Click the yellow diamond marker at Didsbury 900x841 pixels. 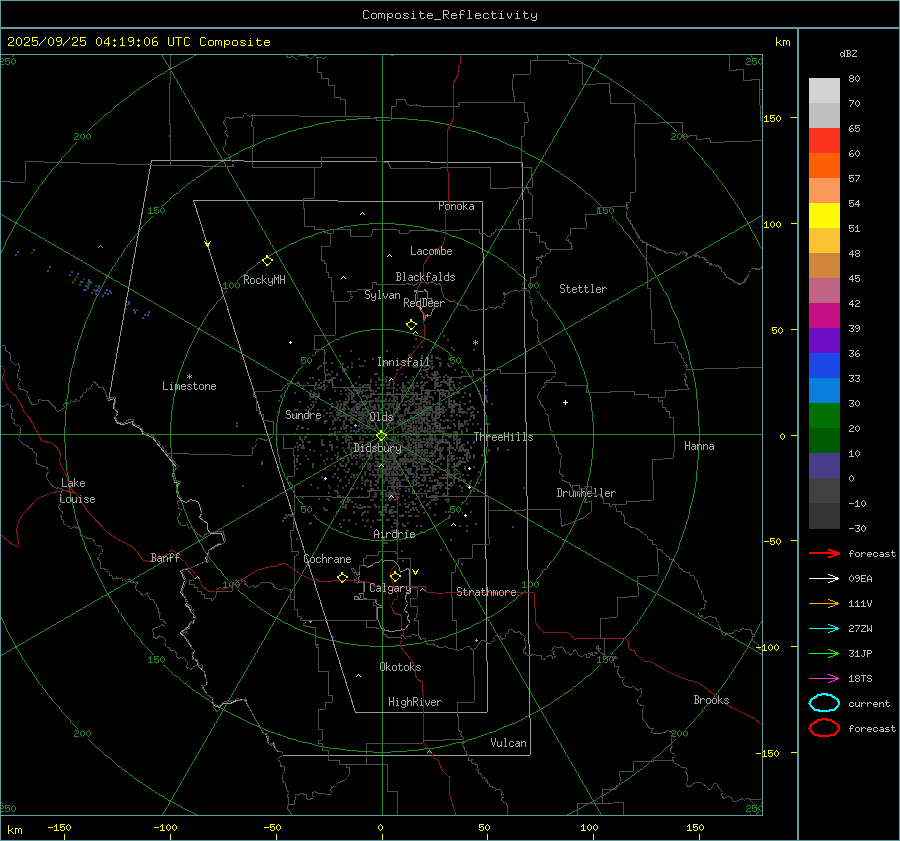coord(381,435)
